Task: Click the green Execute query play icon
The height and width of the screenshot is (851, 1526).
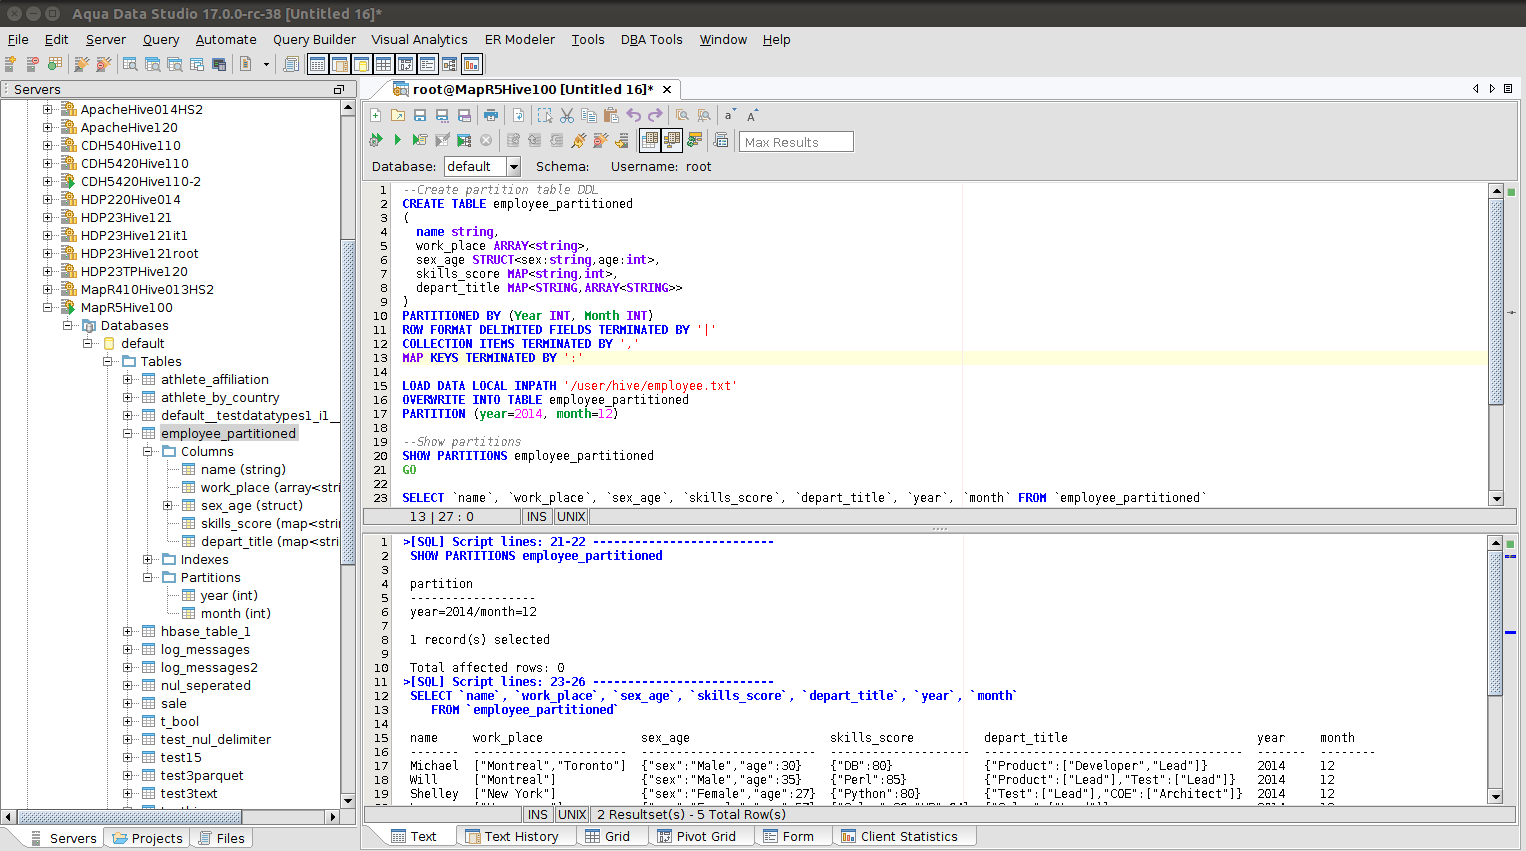Action: pos(397,141)
